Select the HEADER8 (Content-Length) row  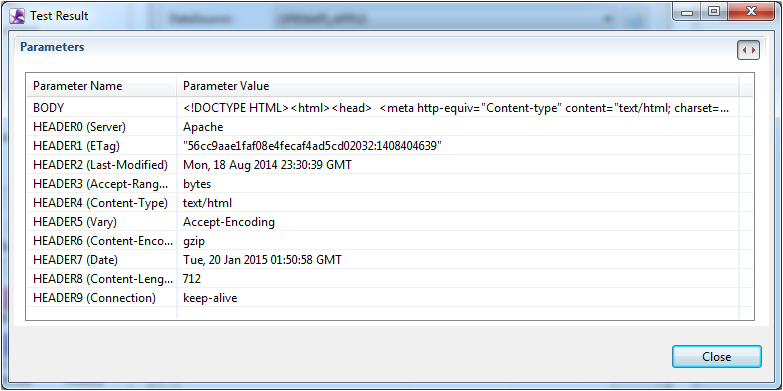[x=384, y=279]
